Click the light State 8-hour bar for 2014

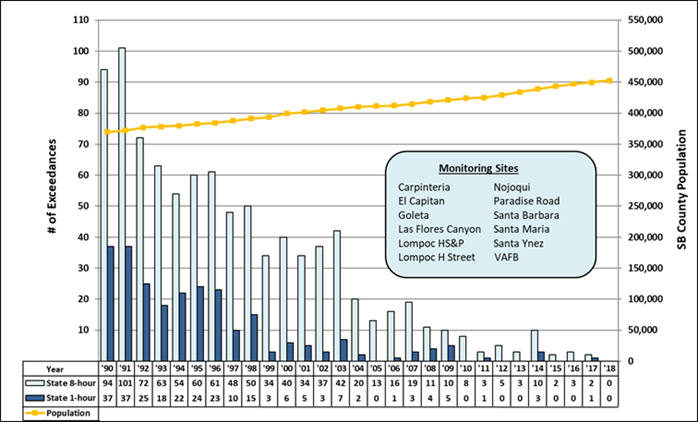click(x=535, y=340)
